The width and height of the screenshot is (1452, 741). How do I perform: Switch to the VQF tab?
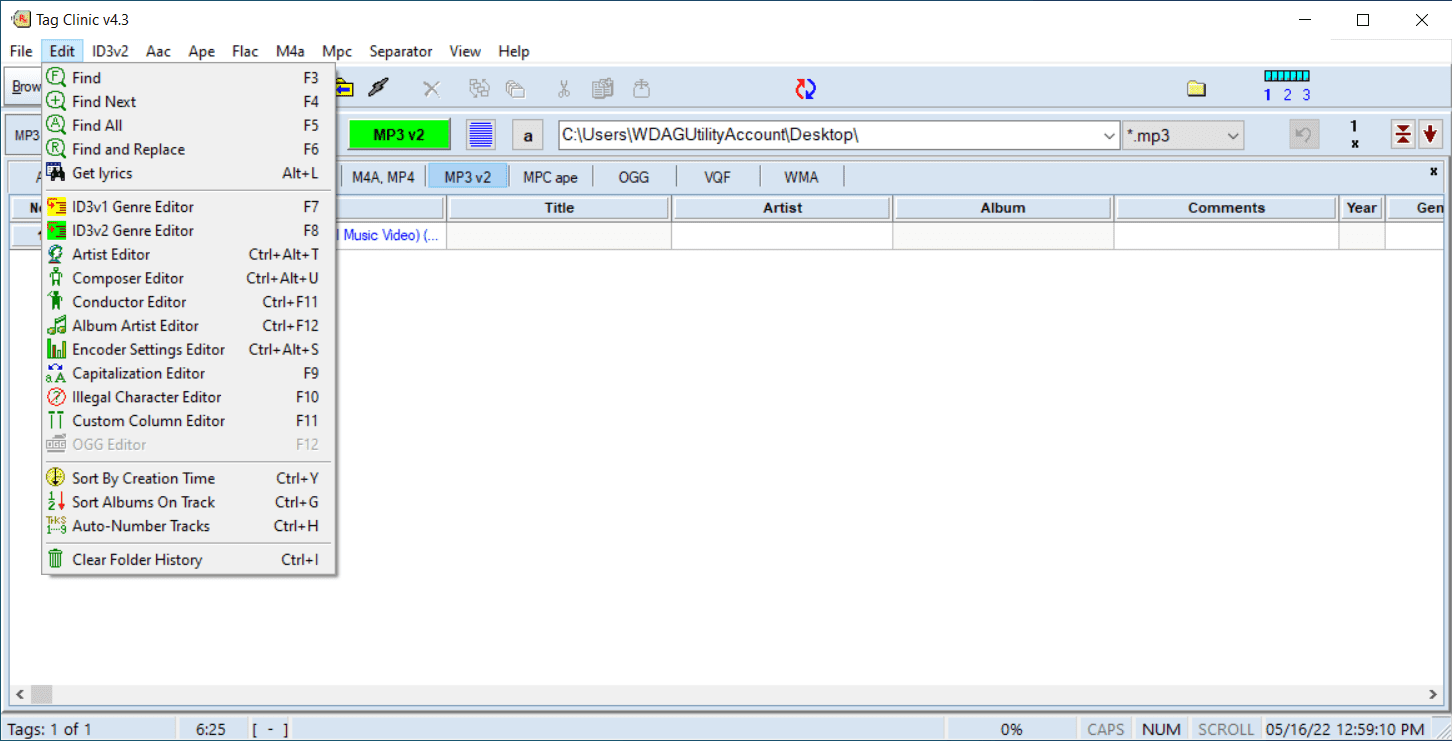pyautogui.click(x=717, y=177)
